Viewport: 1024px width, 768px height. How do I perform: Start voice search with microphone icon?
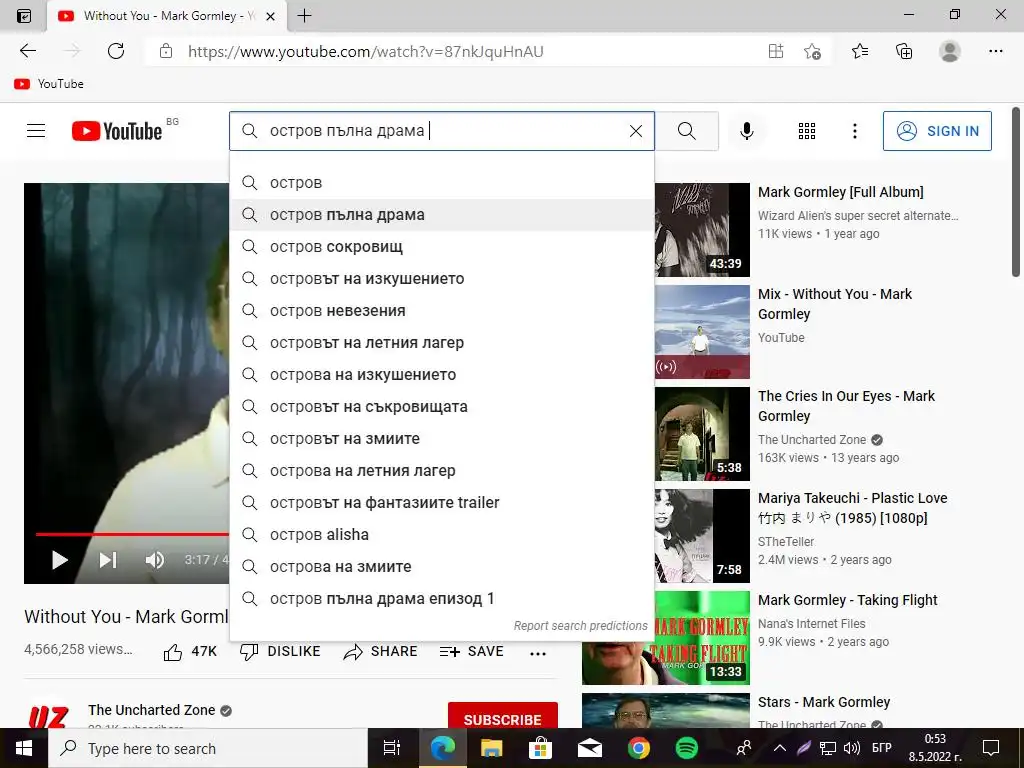point(746,131)
